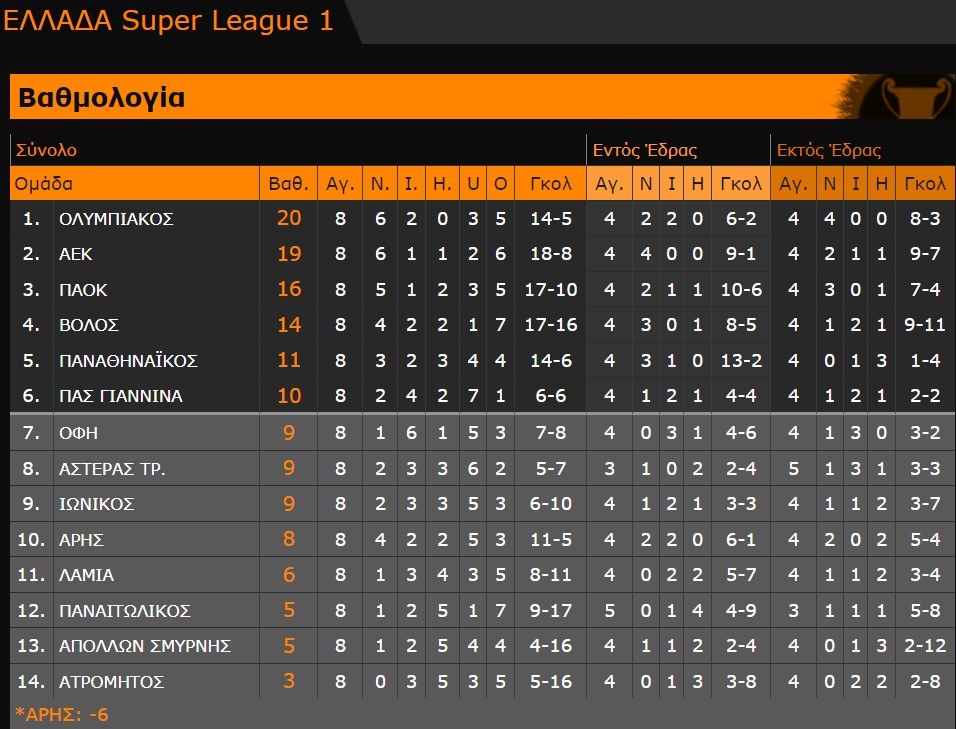This screenshot has height=729, width=956.
Task: Click ΠΑΣ ΓΙΑΝΝΙΝΑ in the standings
Action: [120, 397]
